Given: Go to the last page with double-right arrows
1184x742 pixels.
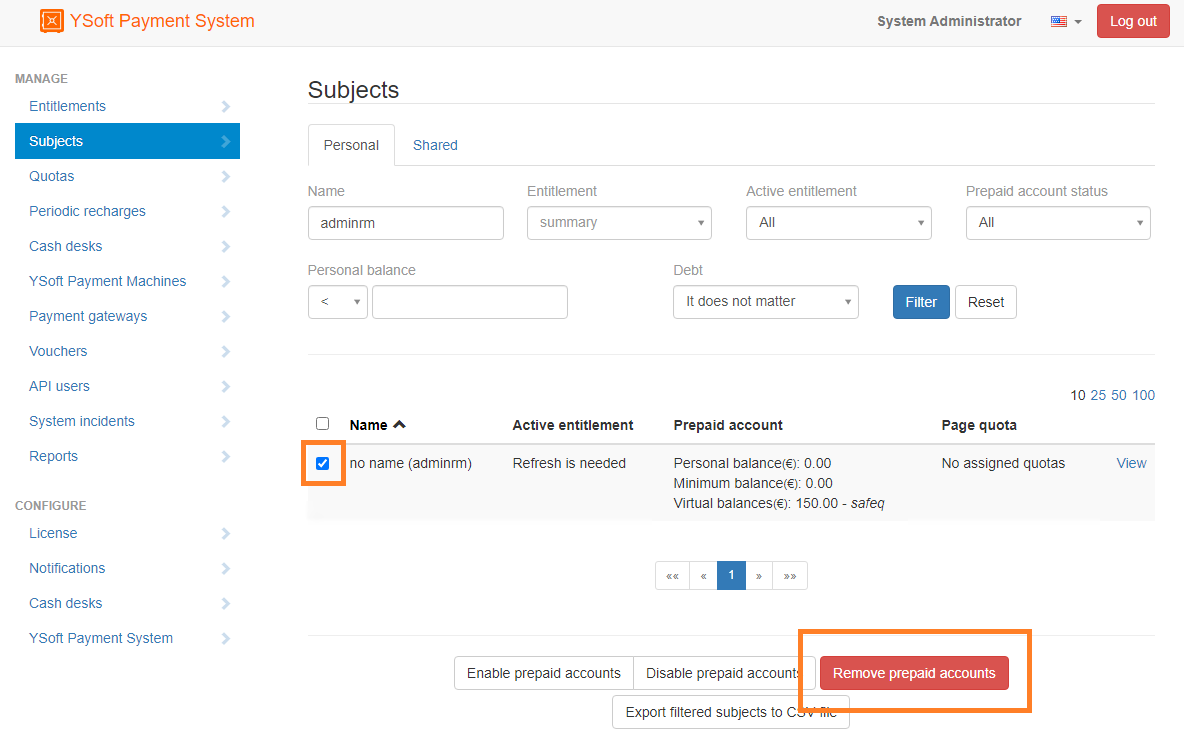Looking at the screenshot, I should click(x=790, y=576).
